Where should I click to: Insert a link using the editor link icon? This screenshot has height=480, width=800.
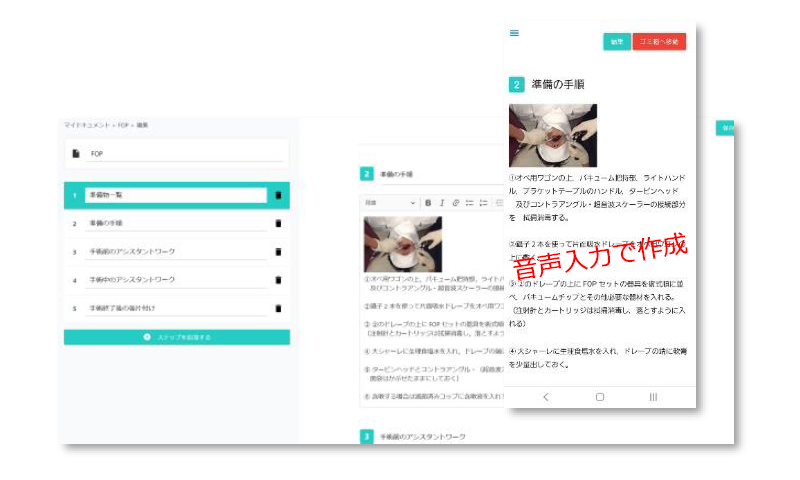point(456,203)
